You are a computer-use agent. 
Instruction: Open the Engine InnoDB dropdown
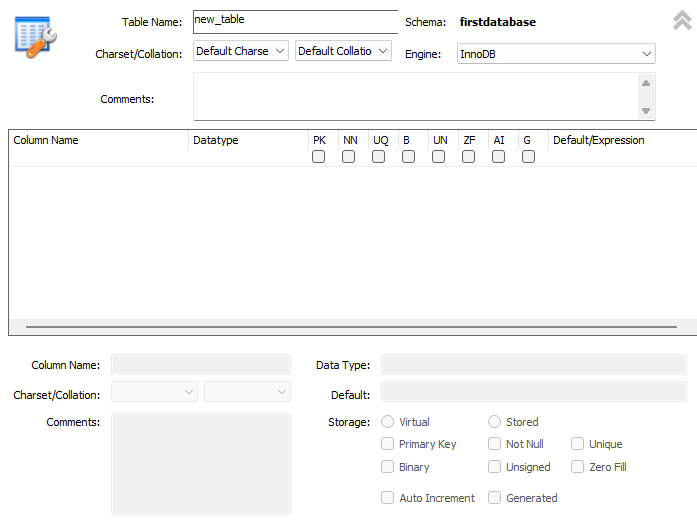click(x=556, y=54)
